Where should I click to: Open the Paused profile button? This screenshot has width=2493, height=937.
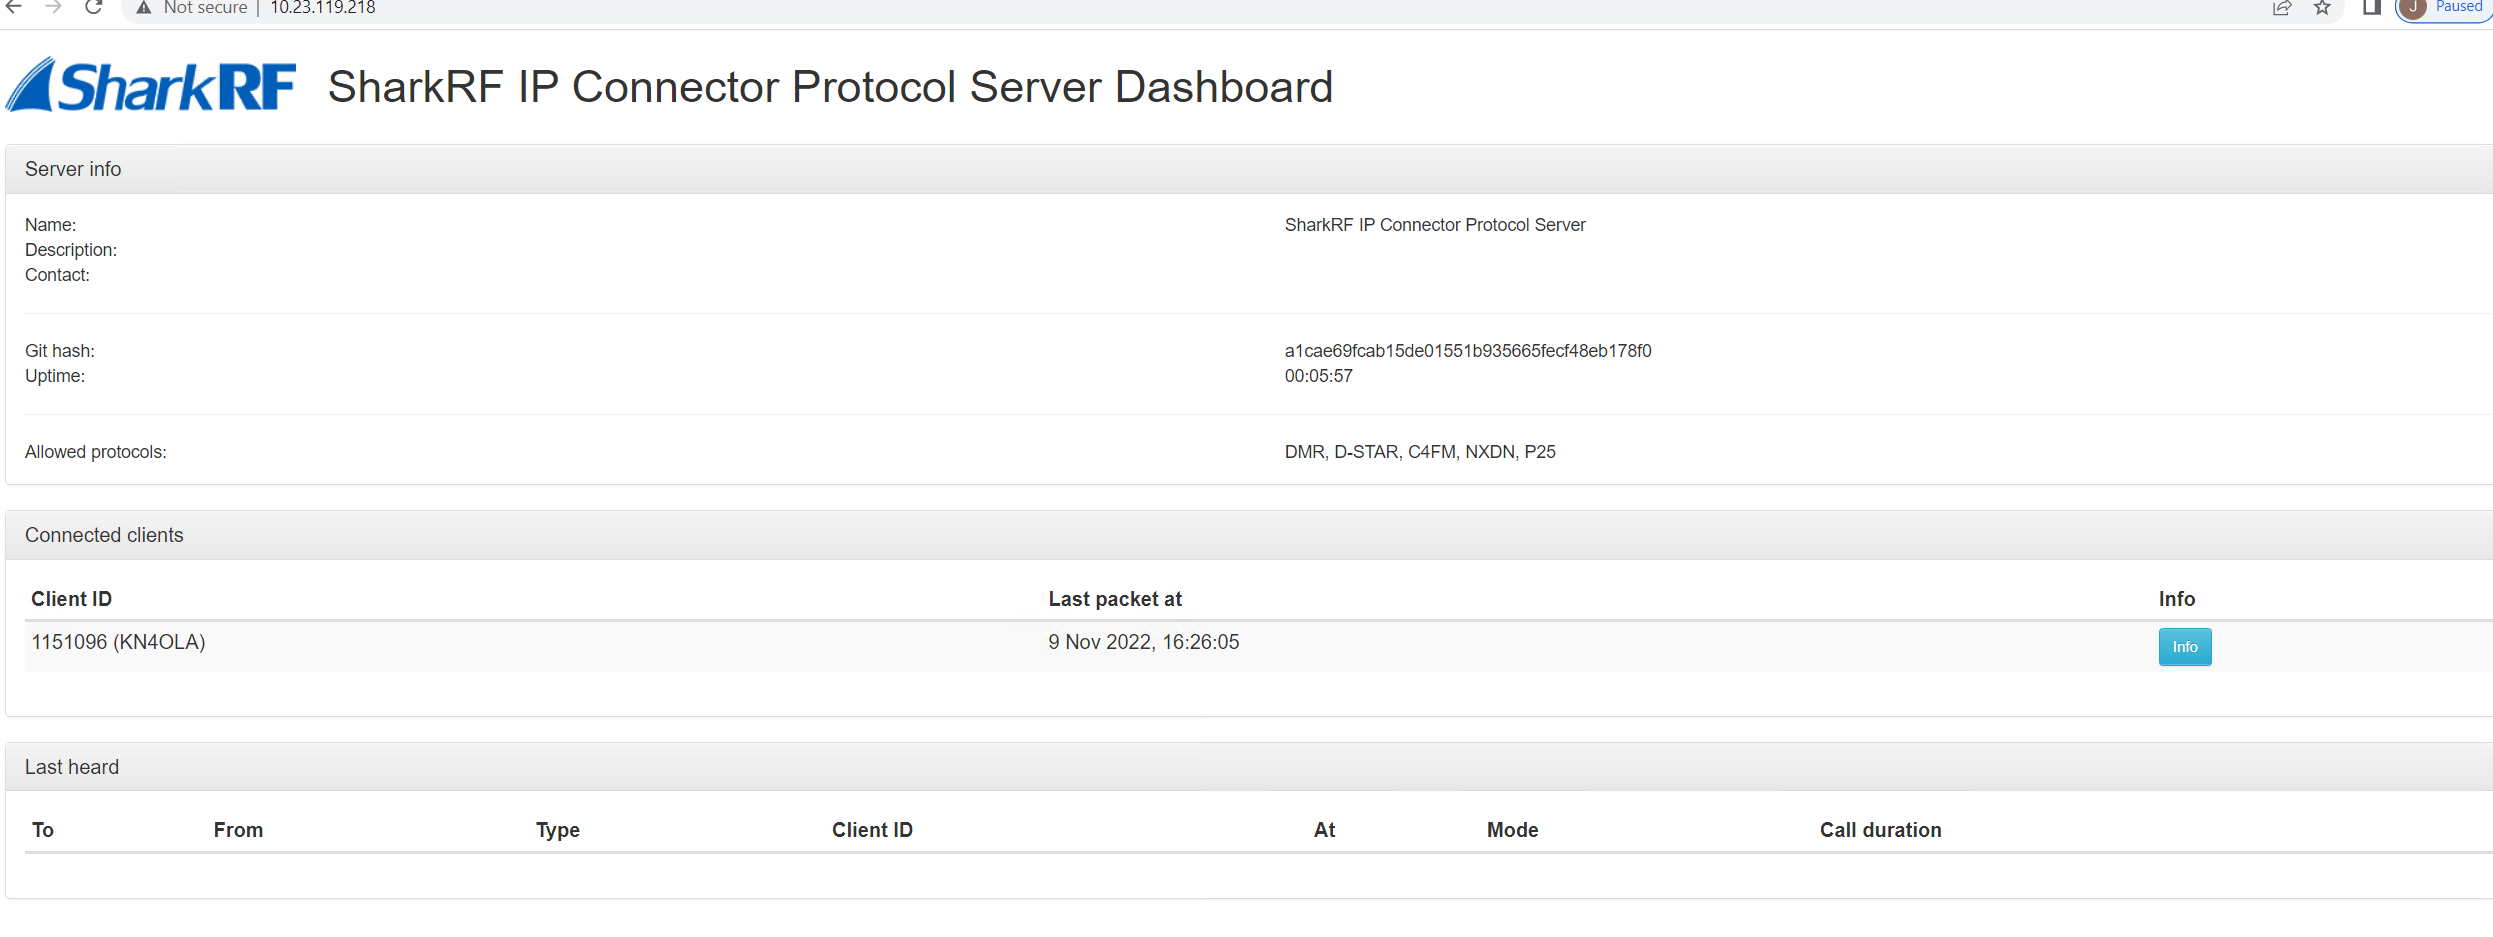coord(2445,8)
